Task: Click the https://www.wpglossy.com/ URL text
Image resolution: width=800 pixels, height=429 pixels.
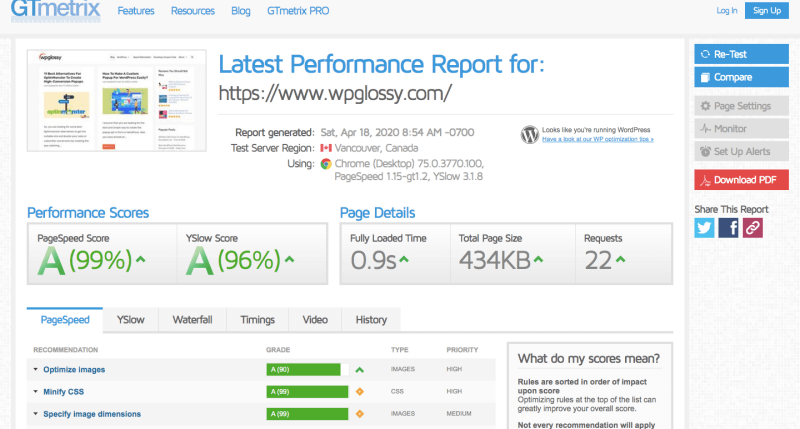Action: pyautogui.click(x=335, y=93)
